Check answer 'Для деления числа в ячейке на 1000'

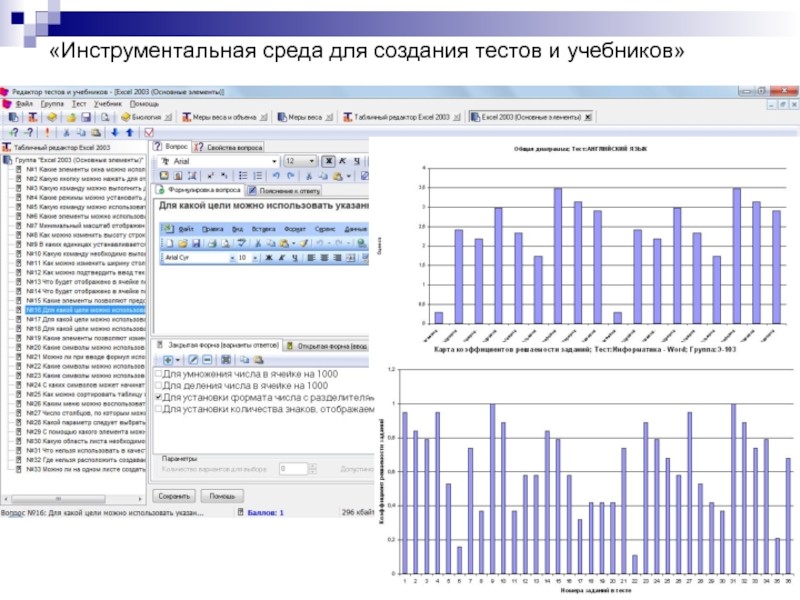(159, 386)
